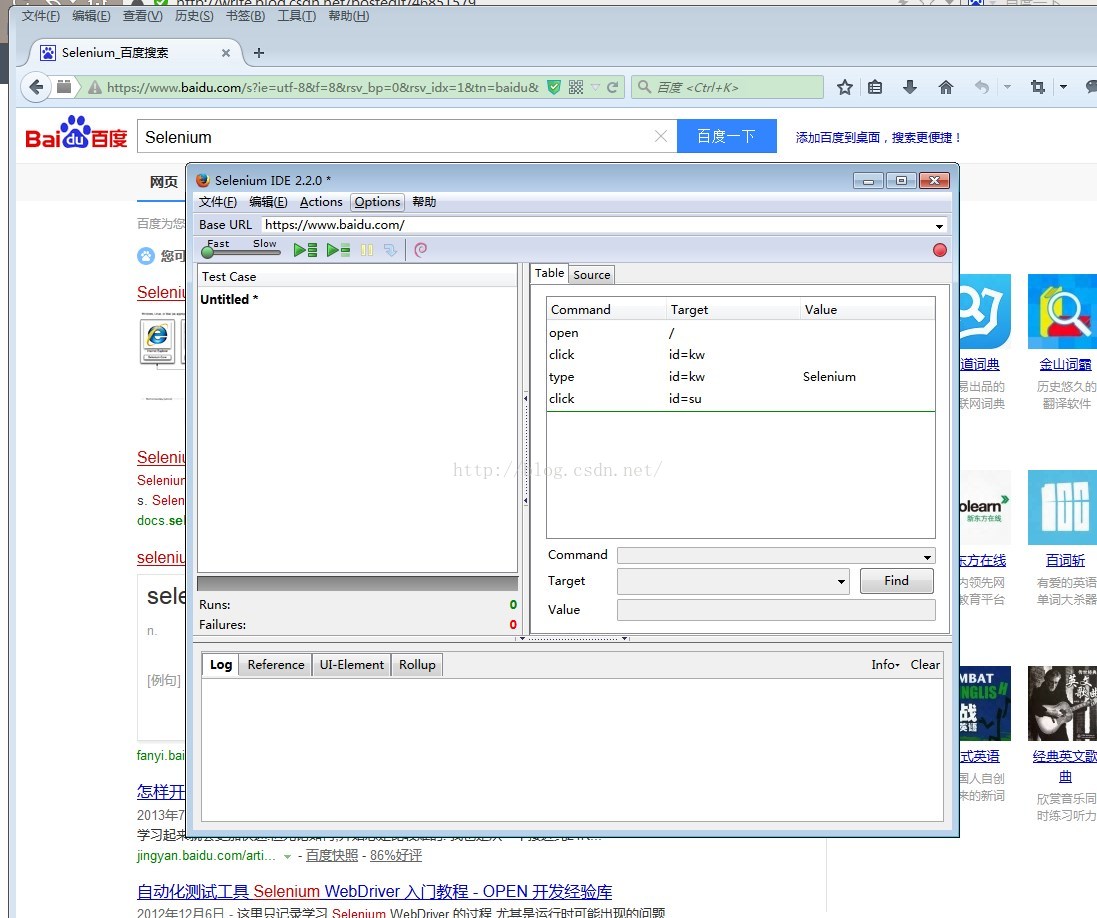Screen dimensions: 1097x918
Task: Switch to the Table tab
Action: tap(549, 274)
